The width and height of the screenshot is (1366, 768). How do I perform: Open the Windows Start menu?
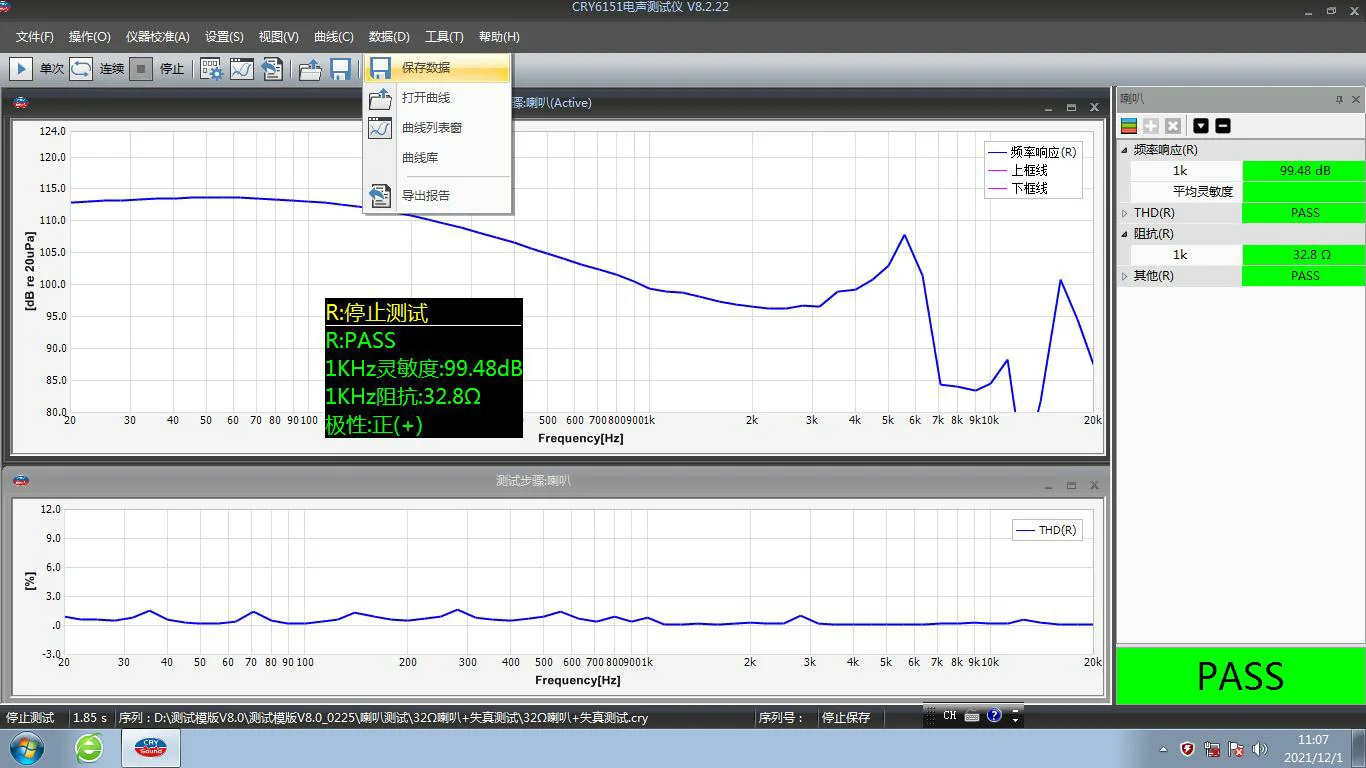[27, 748]
